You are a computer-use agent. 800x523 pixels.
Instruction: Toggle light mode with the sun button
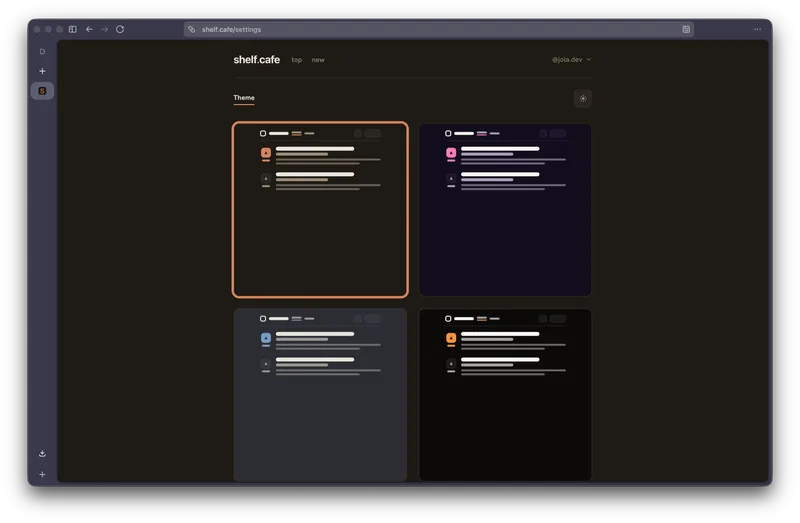(x=583, y=98)
